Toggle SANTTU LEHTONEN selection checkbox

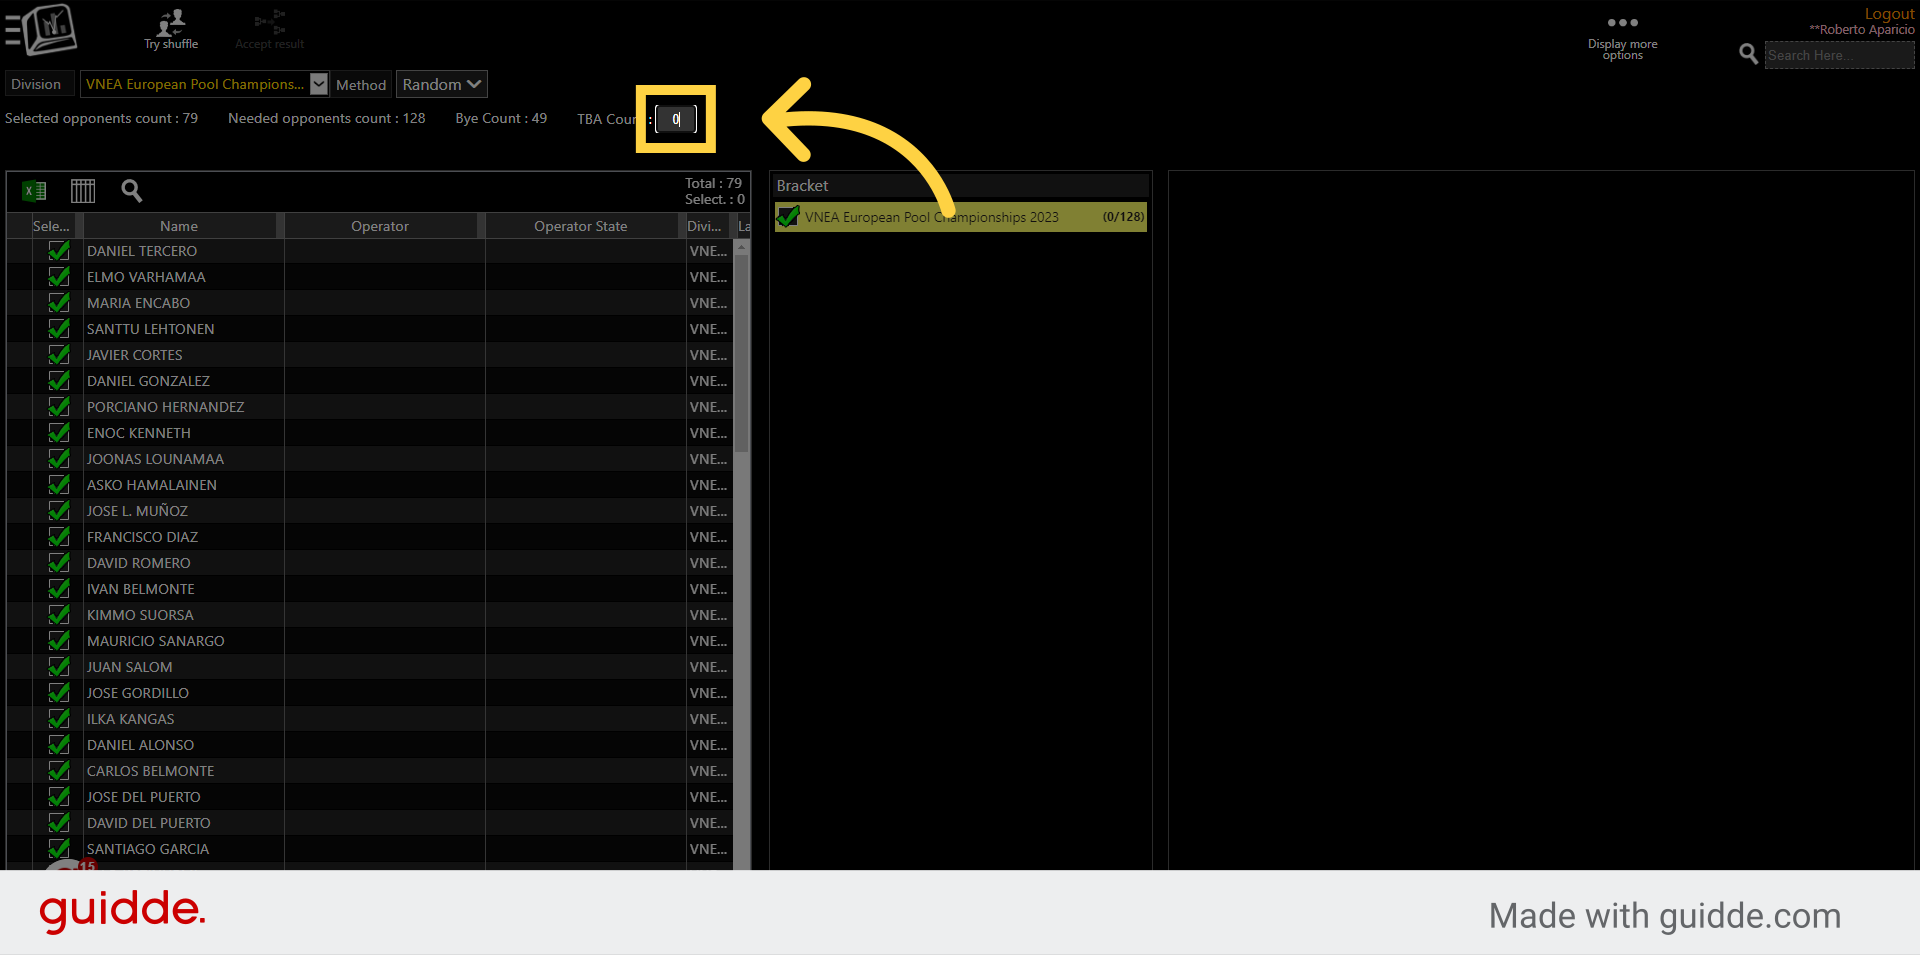point(59,329)
